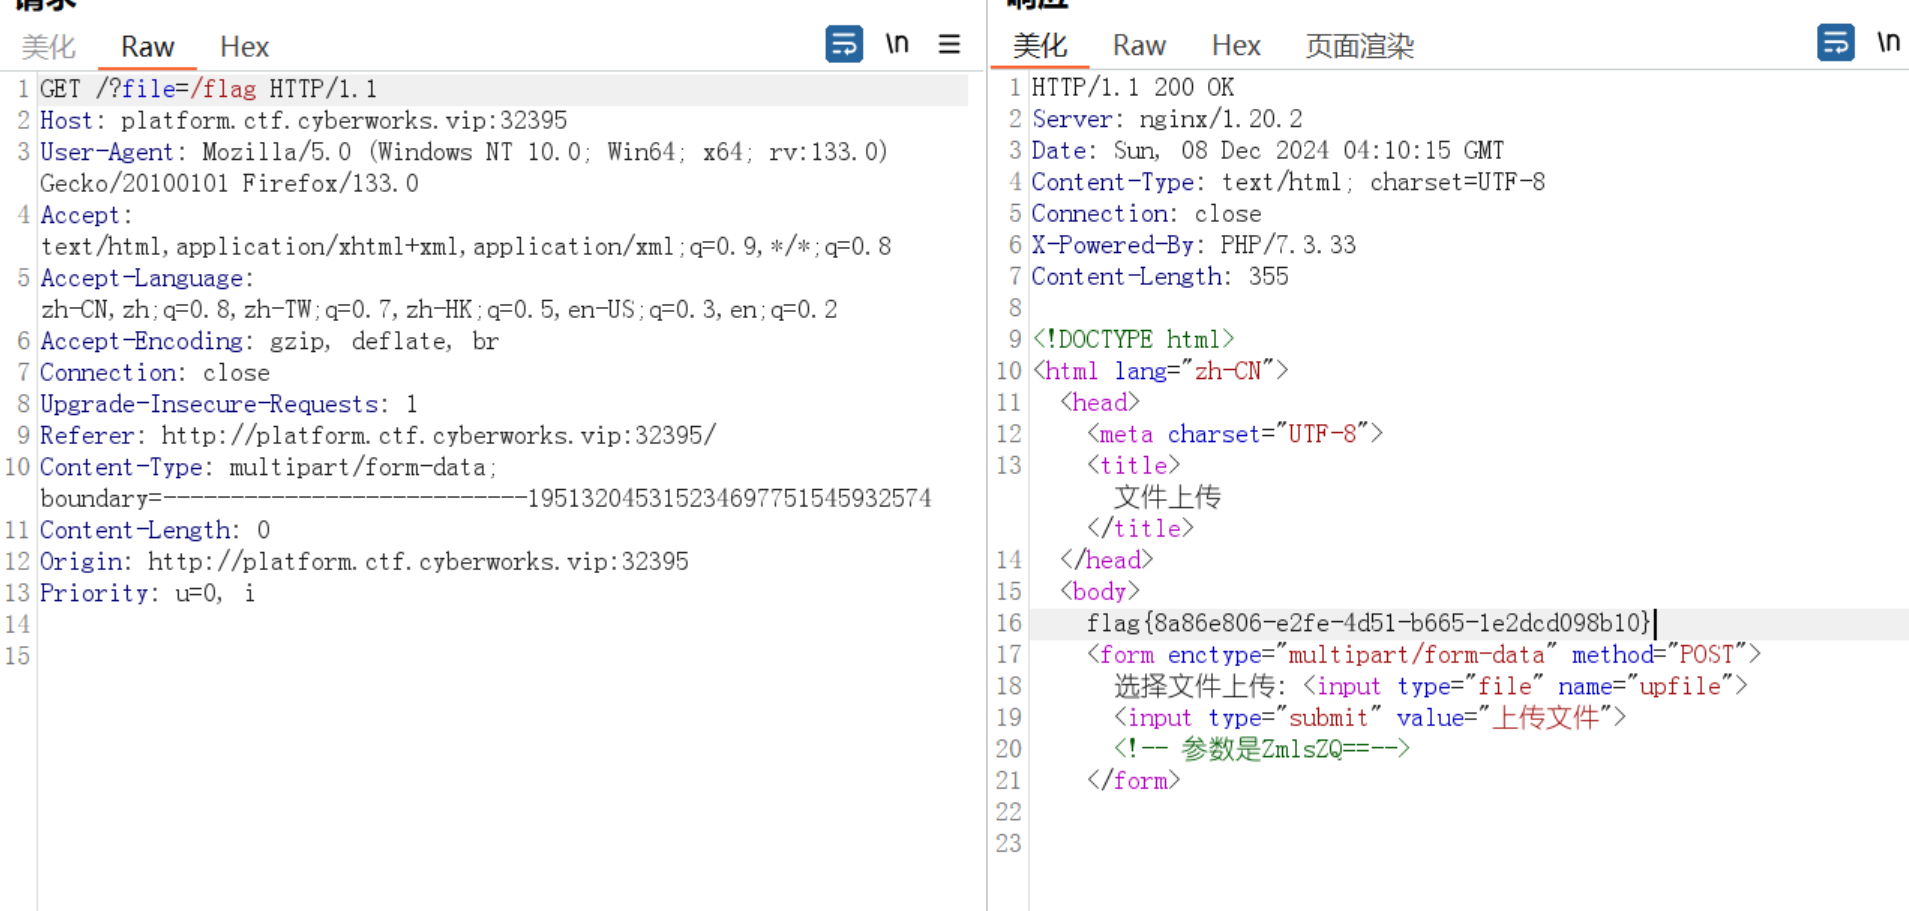Turn off the blue wrap toggle on the right
This screenshot has width=1909, height=911.
(x=1837, y=42)
